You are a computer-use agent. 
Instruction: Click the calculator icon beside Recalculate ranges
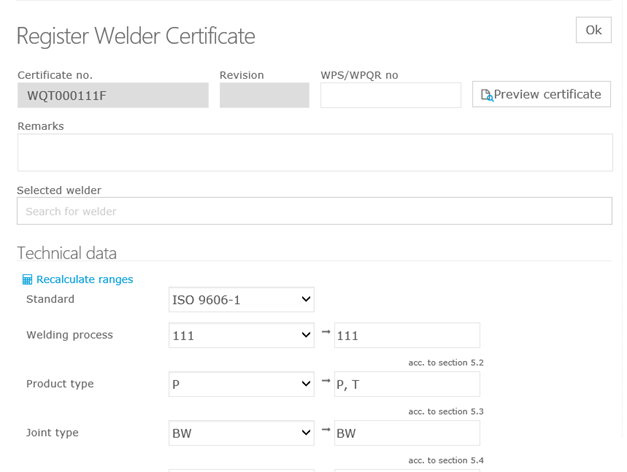(27, 280)
